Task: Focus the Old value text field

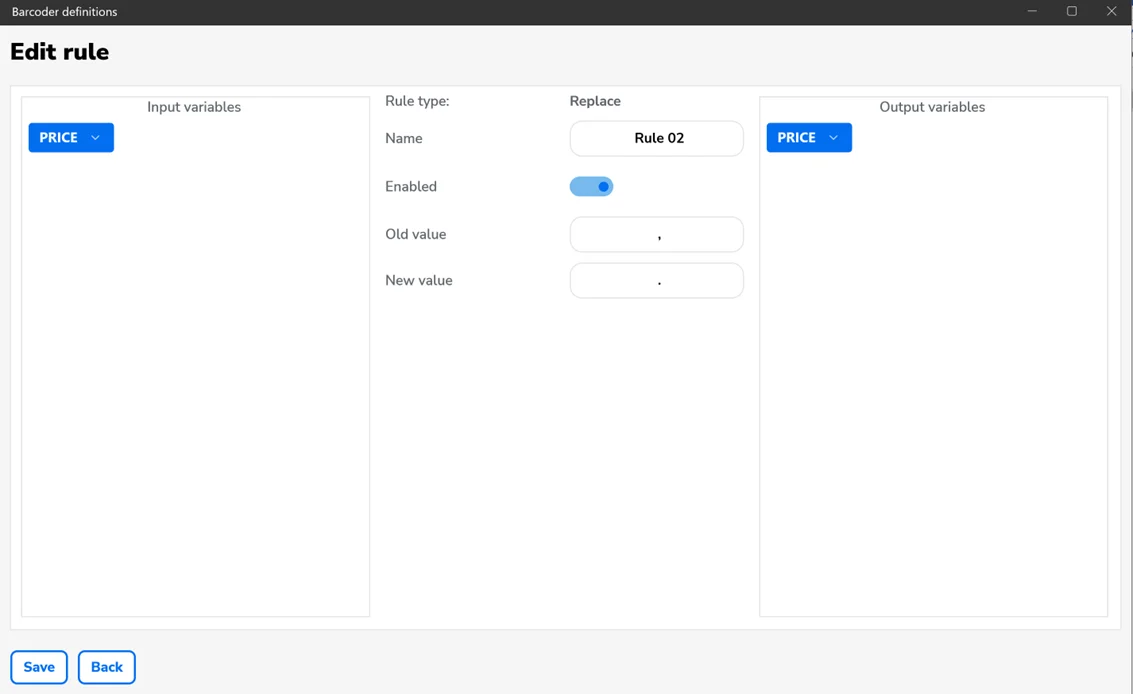Action: 656,235
